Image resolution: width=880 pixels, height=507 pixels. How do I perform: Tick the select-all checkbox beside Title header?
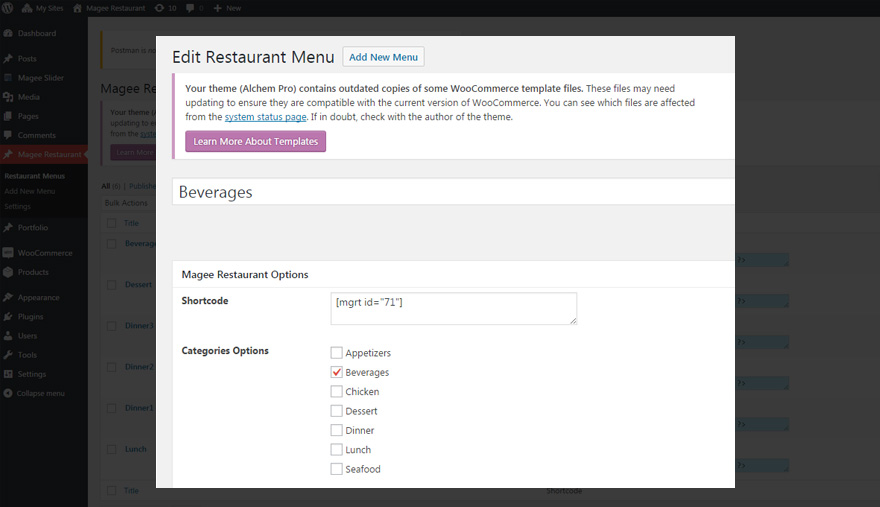pyautogui.click(x=112, y=223)
